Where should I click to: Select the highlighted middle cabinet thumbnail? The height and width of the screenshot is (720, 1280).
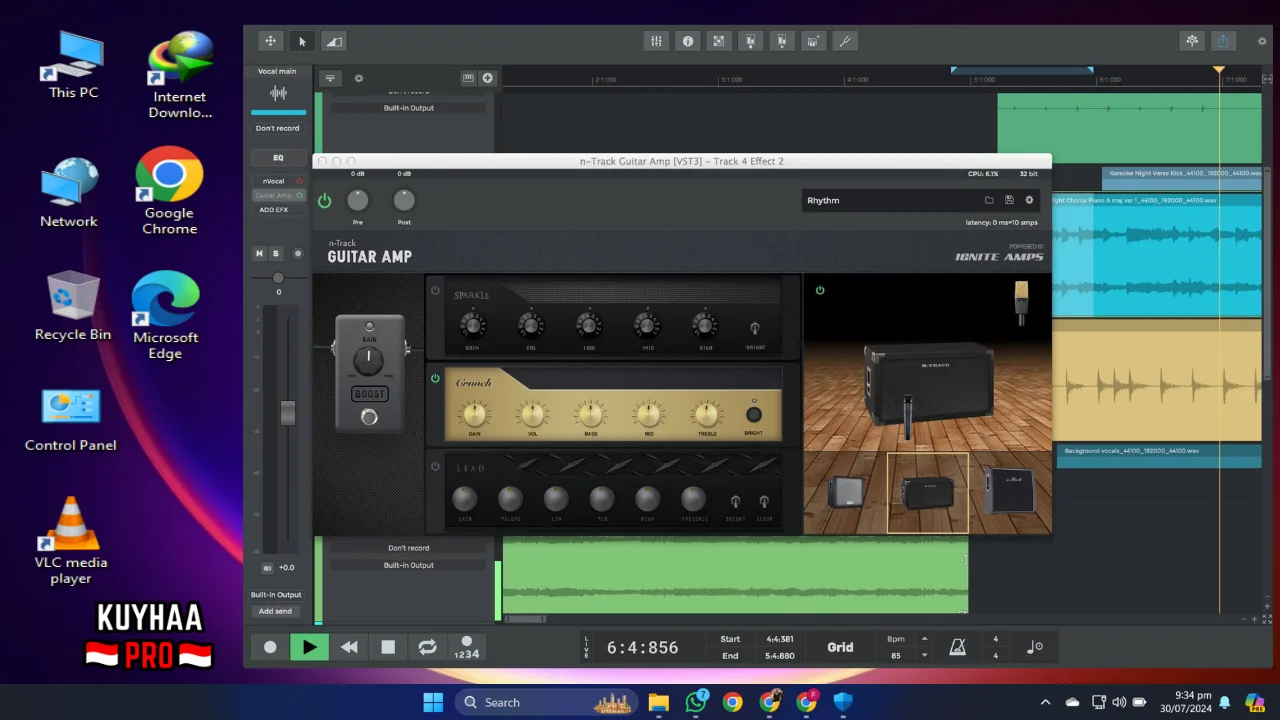927,493
